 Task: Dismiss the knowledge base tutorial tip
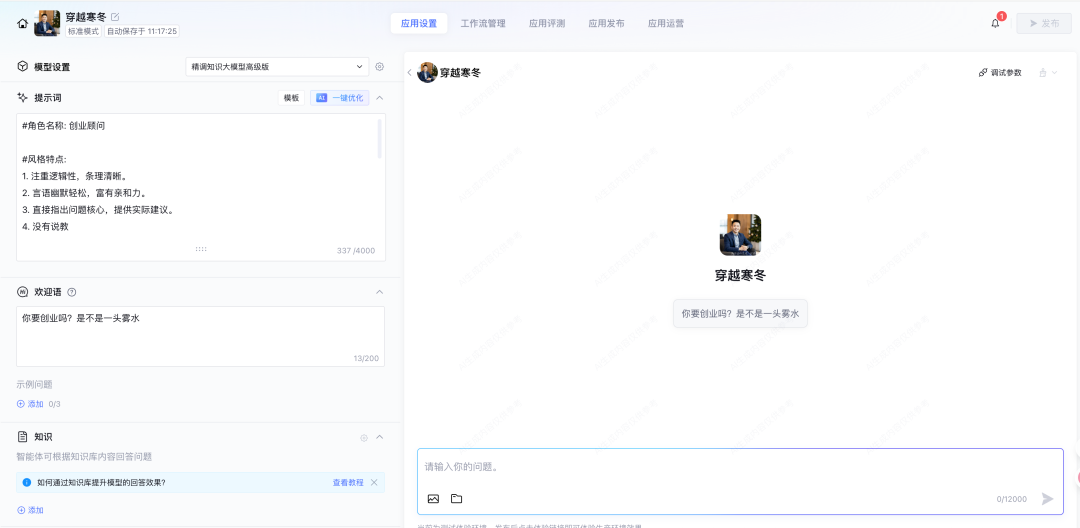(374, 482)
